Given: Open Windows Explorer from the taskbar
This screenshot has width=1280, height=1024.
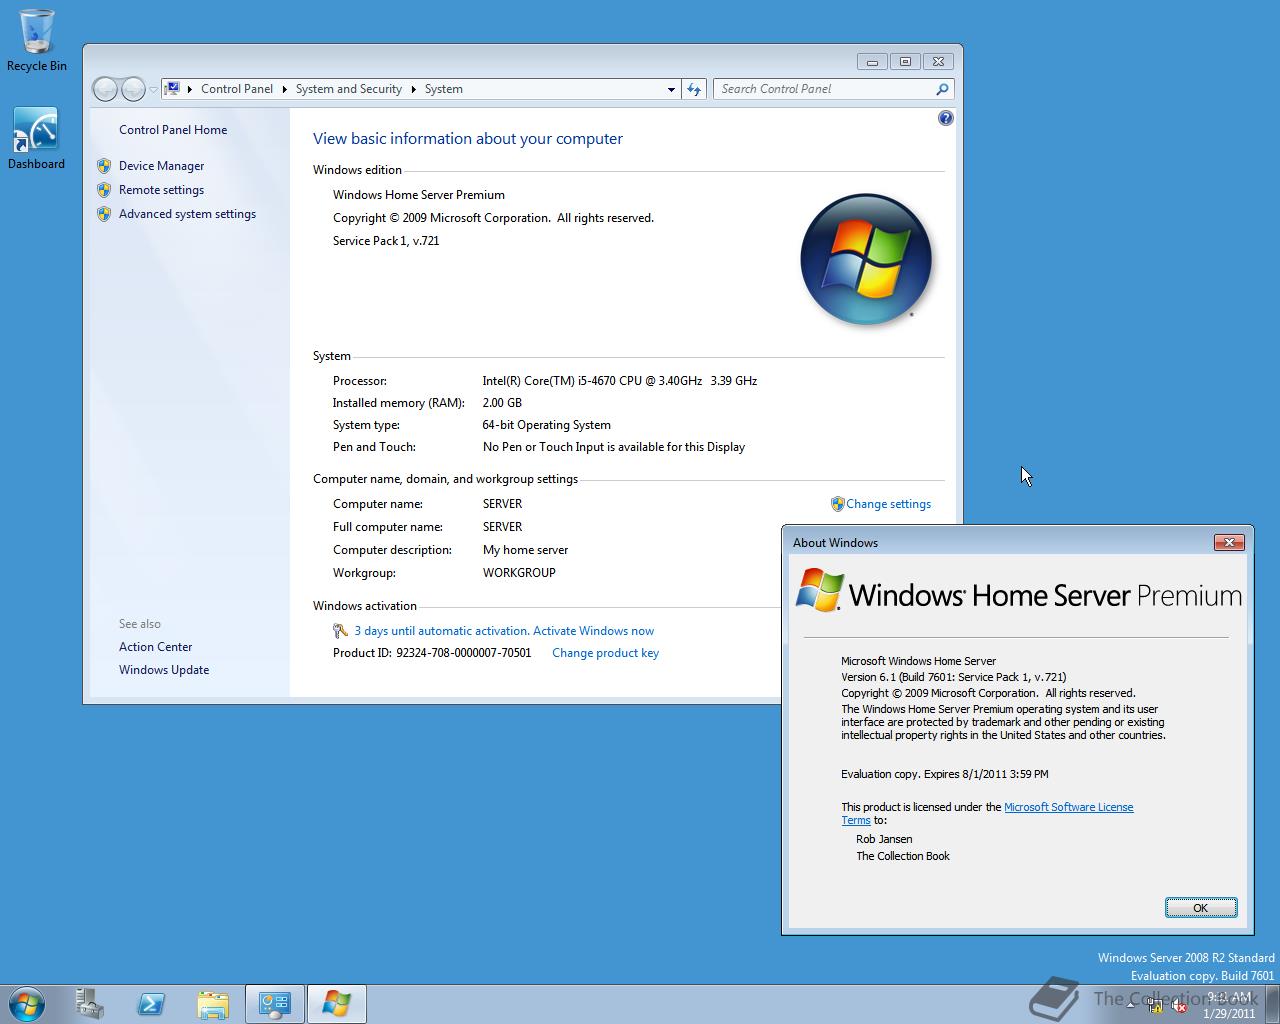Looking at the screenshot, I should point(213,1003).
